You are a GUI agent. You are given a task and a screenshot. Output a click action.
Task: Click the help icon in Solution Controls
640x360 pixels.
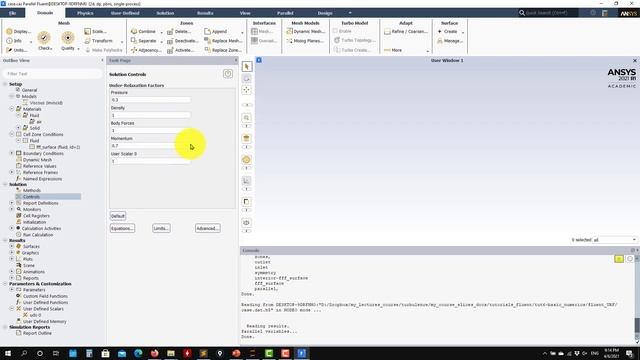point(228,74)
